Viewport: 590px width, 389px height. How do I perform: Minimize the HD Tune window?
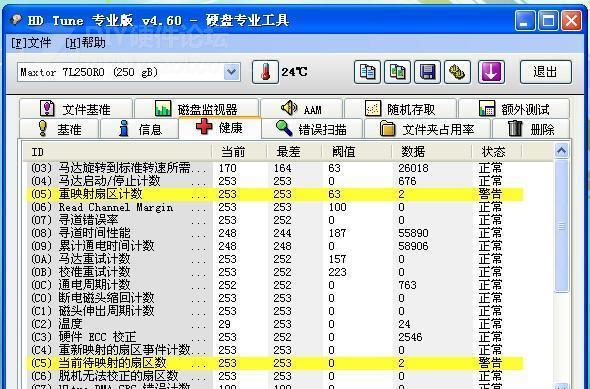(x=525, y=21)
